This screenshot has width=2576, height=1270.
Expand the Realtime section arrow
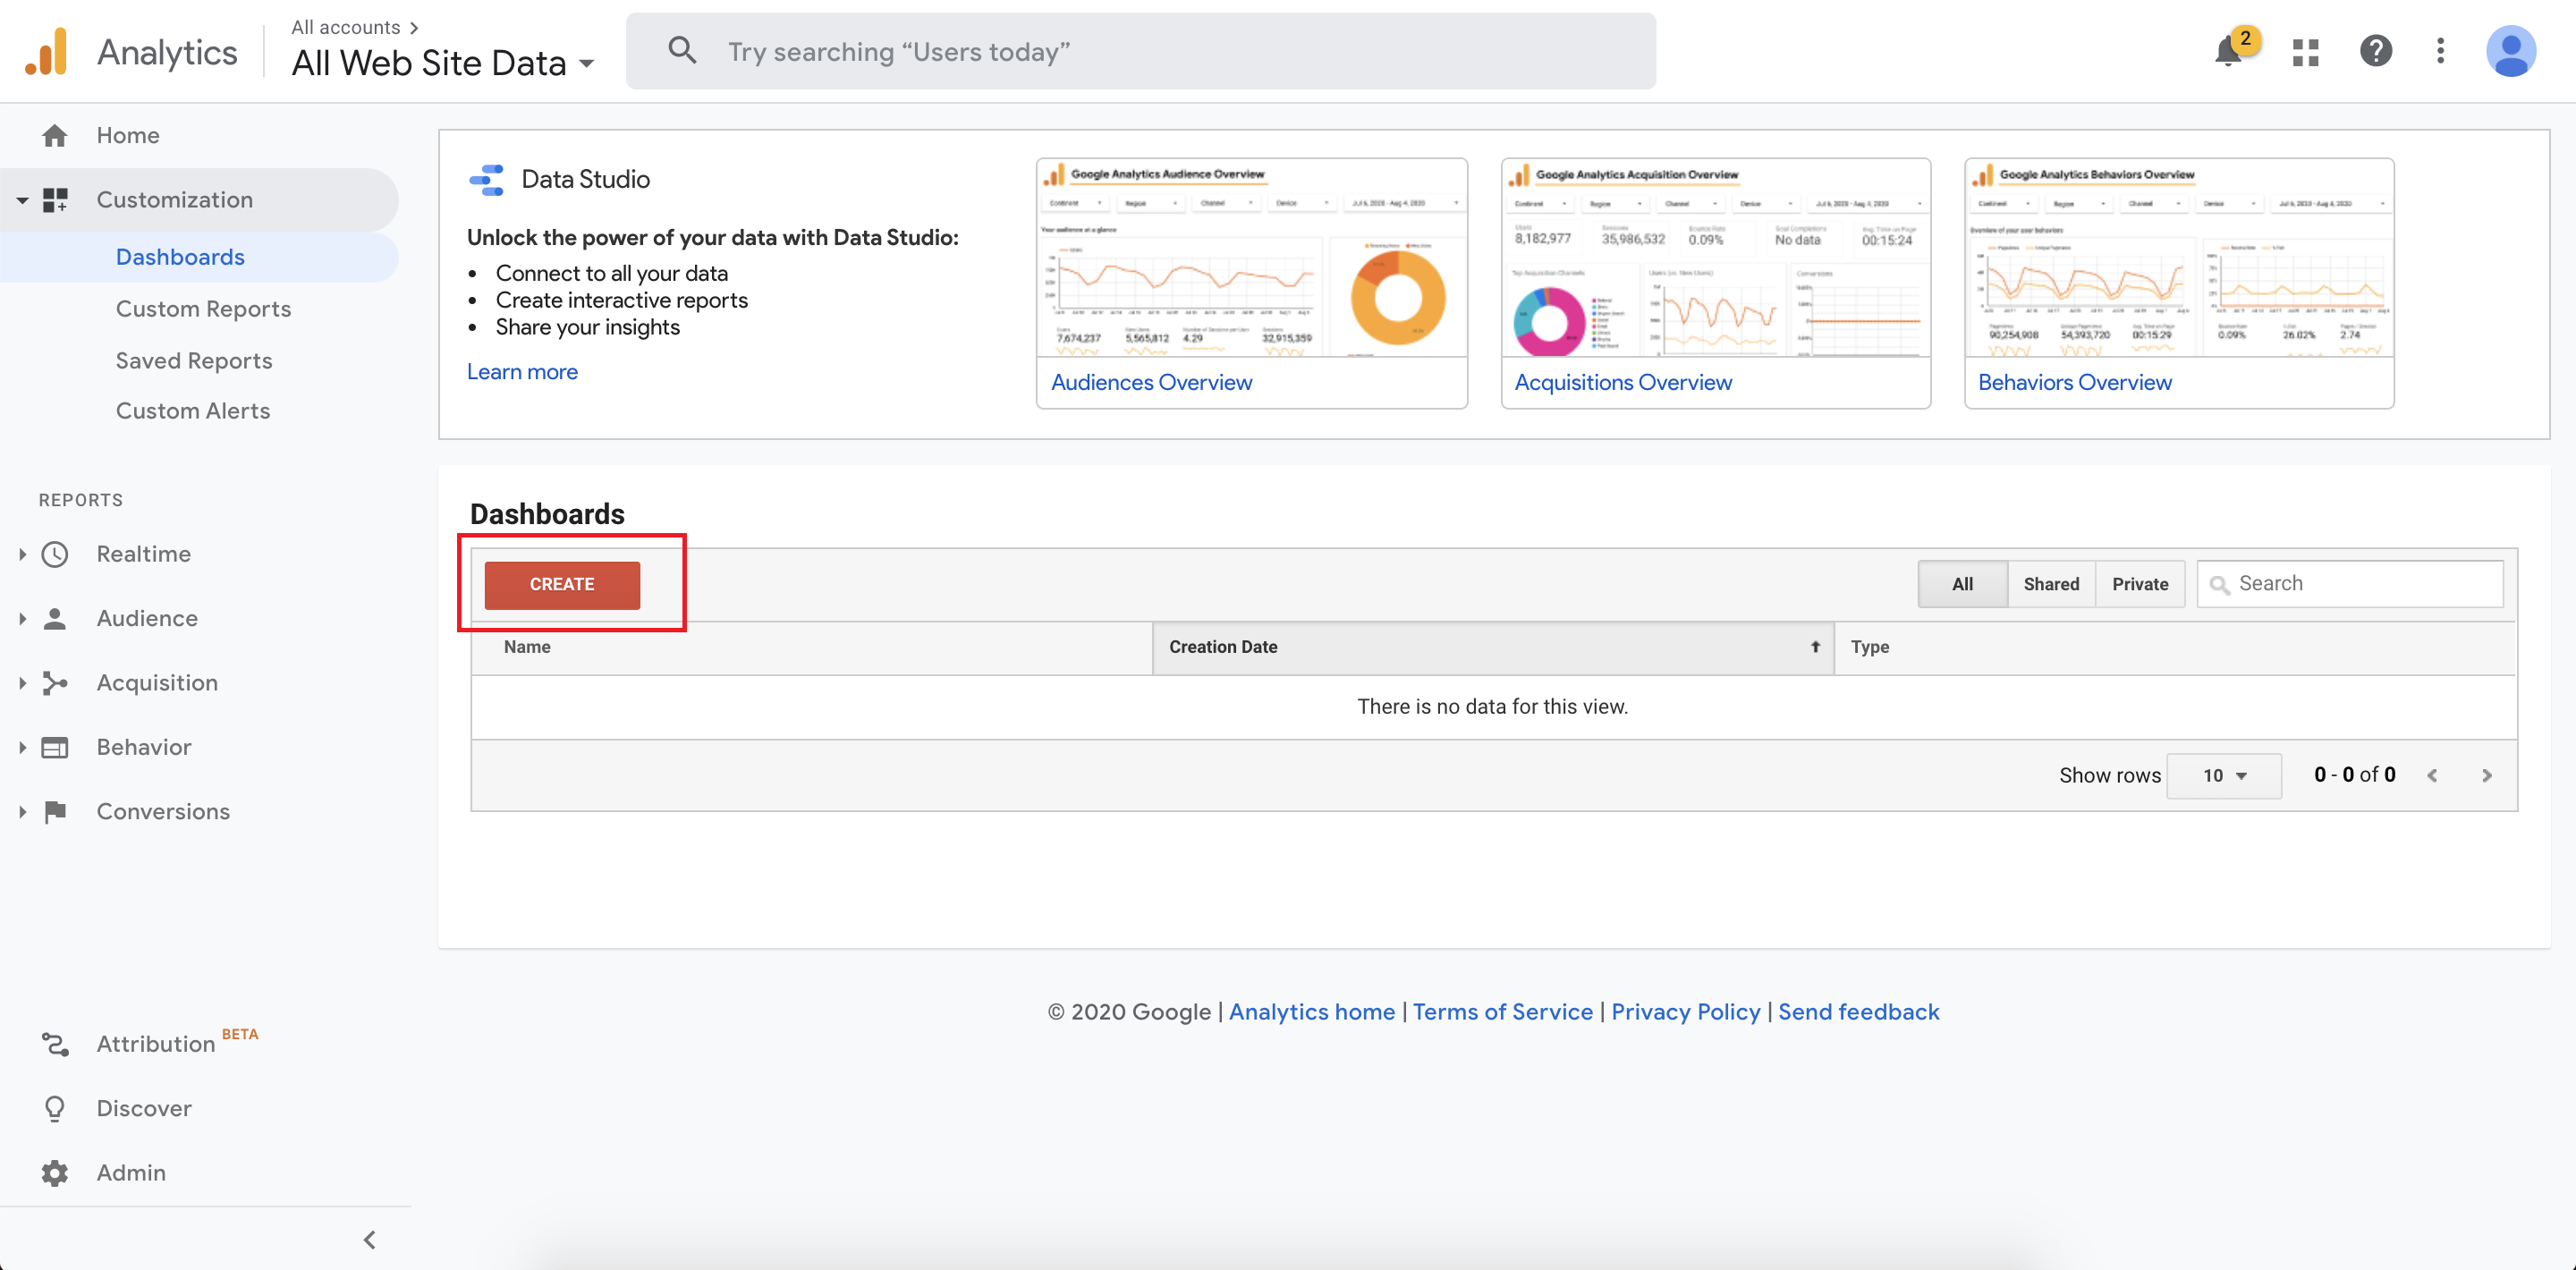[22, 554]
